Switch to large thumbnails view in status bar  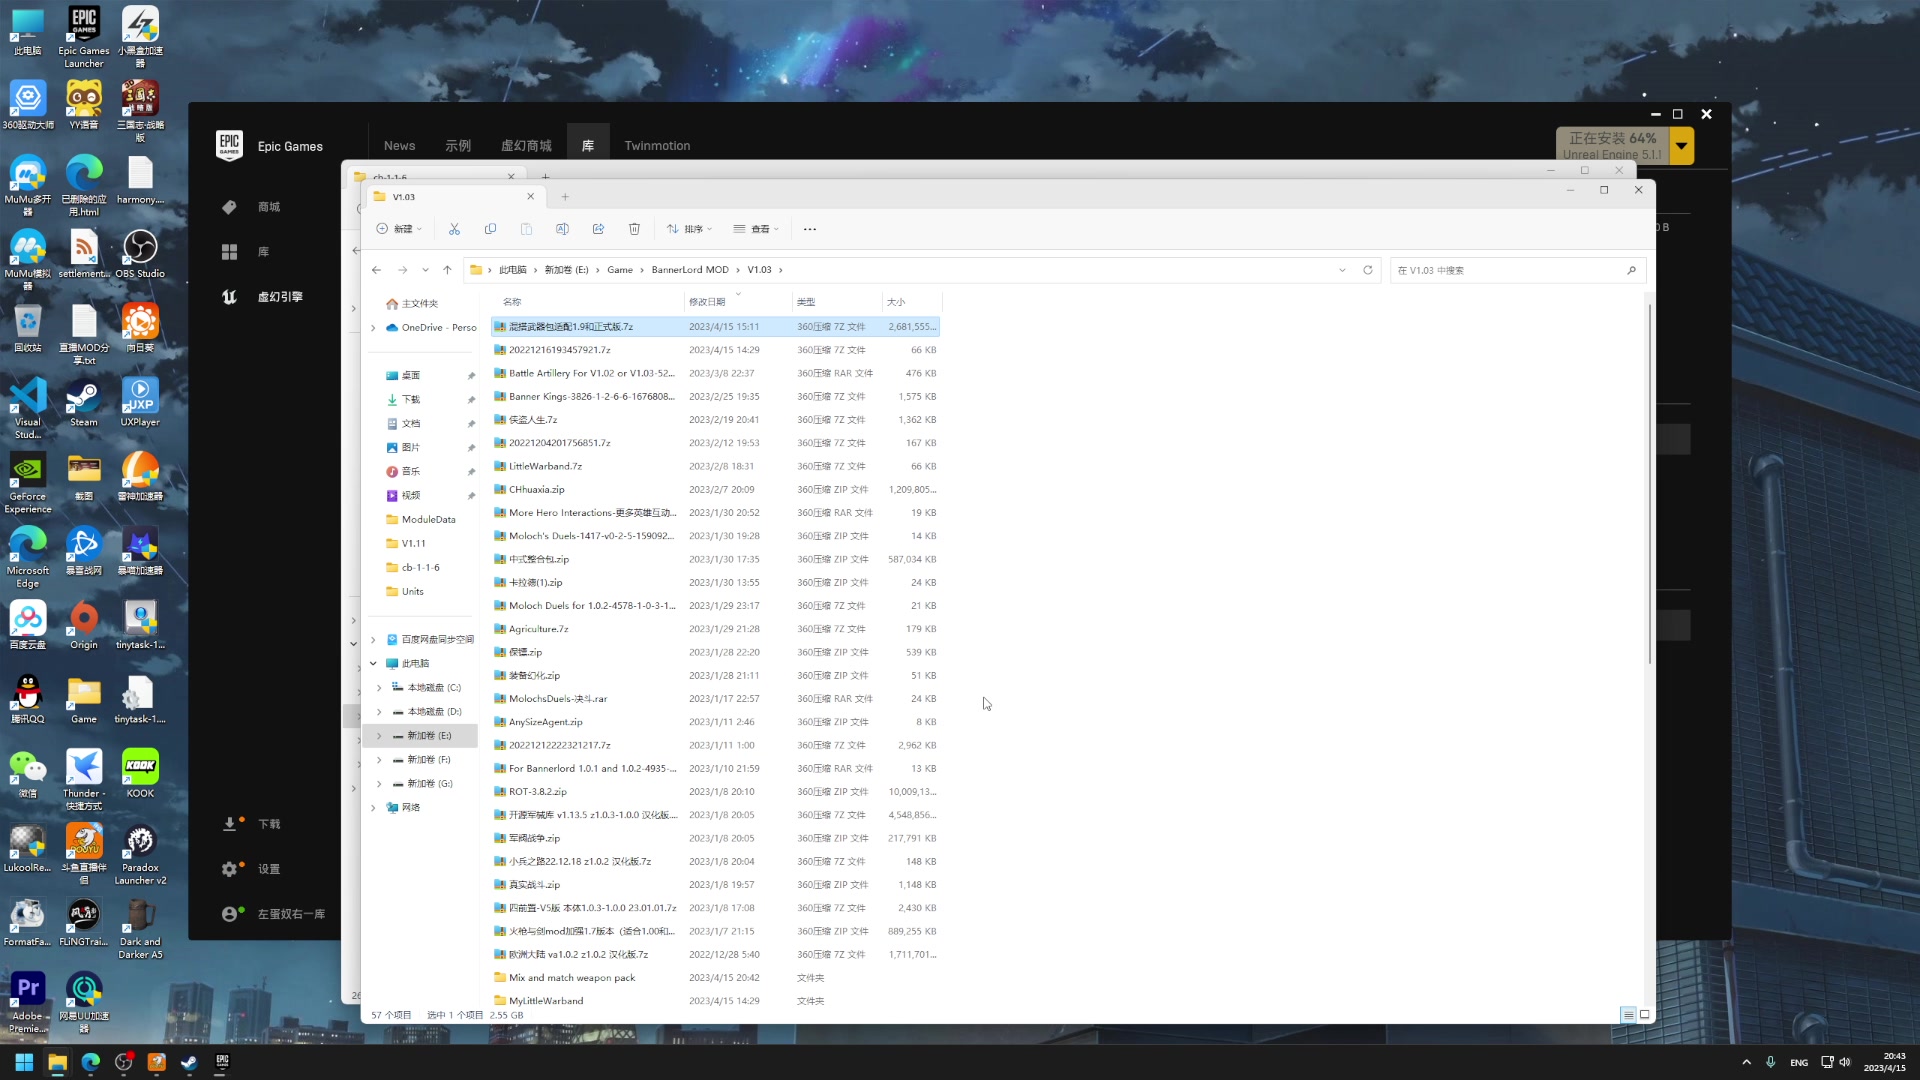(x=1644, y=1015)
